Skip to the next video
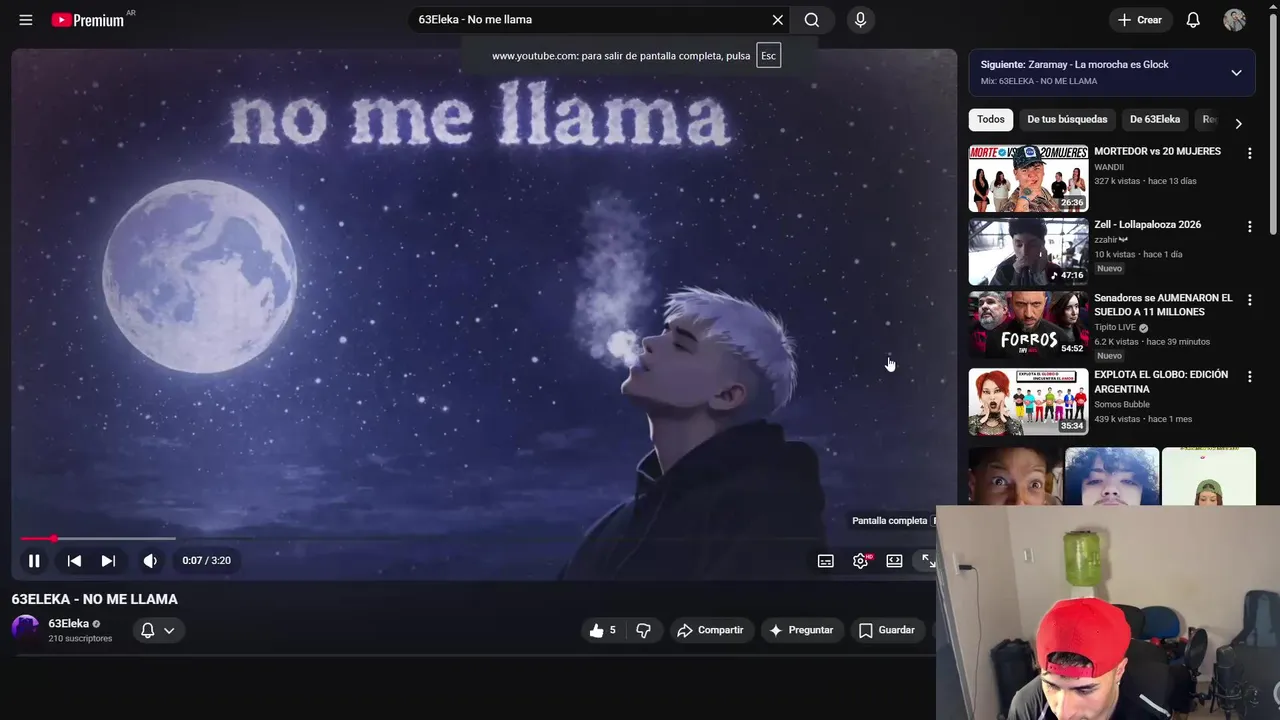The width and height of the screenshot is (1280, 720). tap(108, 561)
